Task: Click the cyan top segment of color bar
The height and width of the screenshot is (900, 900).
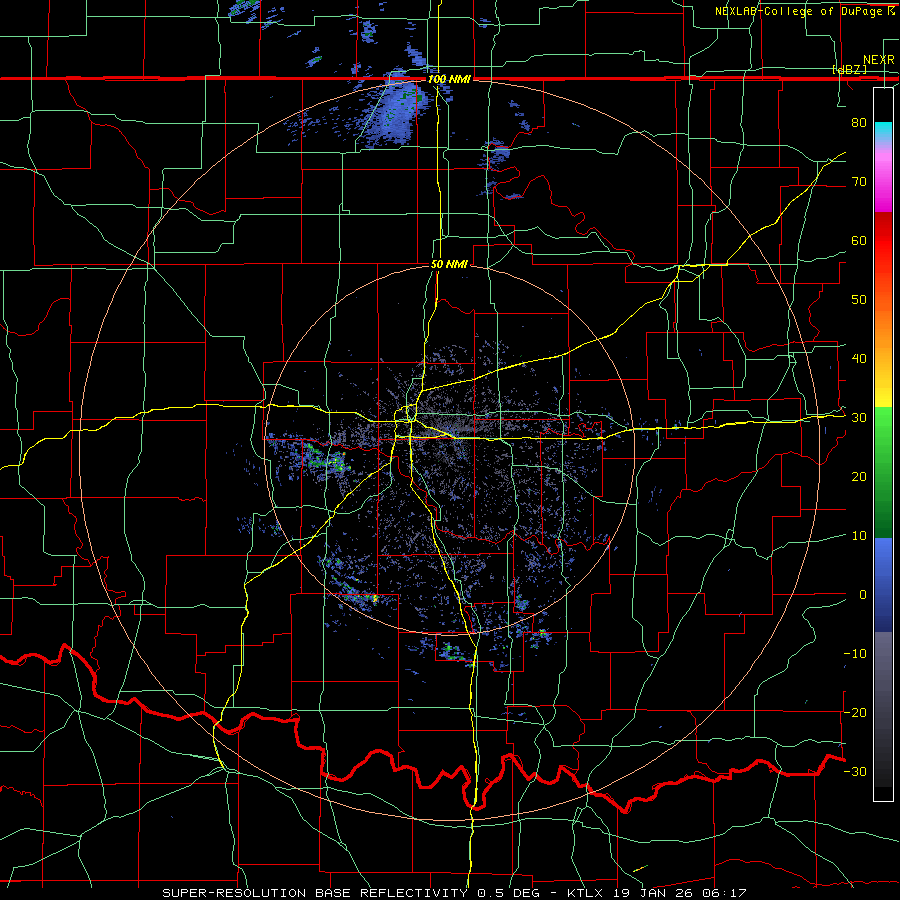Action: click(x=883, y=132)
